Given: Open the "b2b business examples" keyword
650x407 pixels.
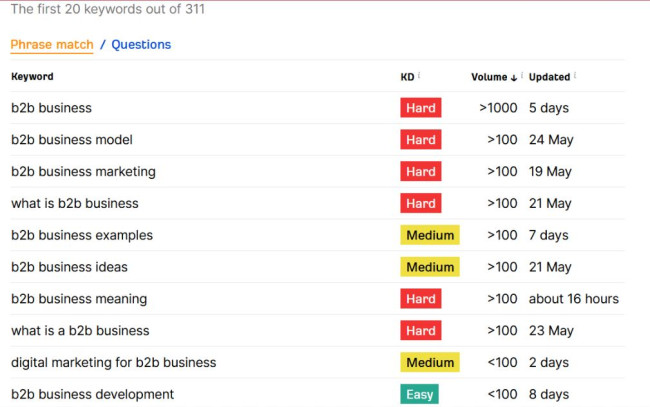Looking at the screenshot, I should [82, 236].
